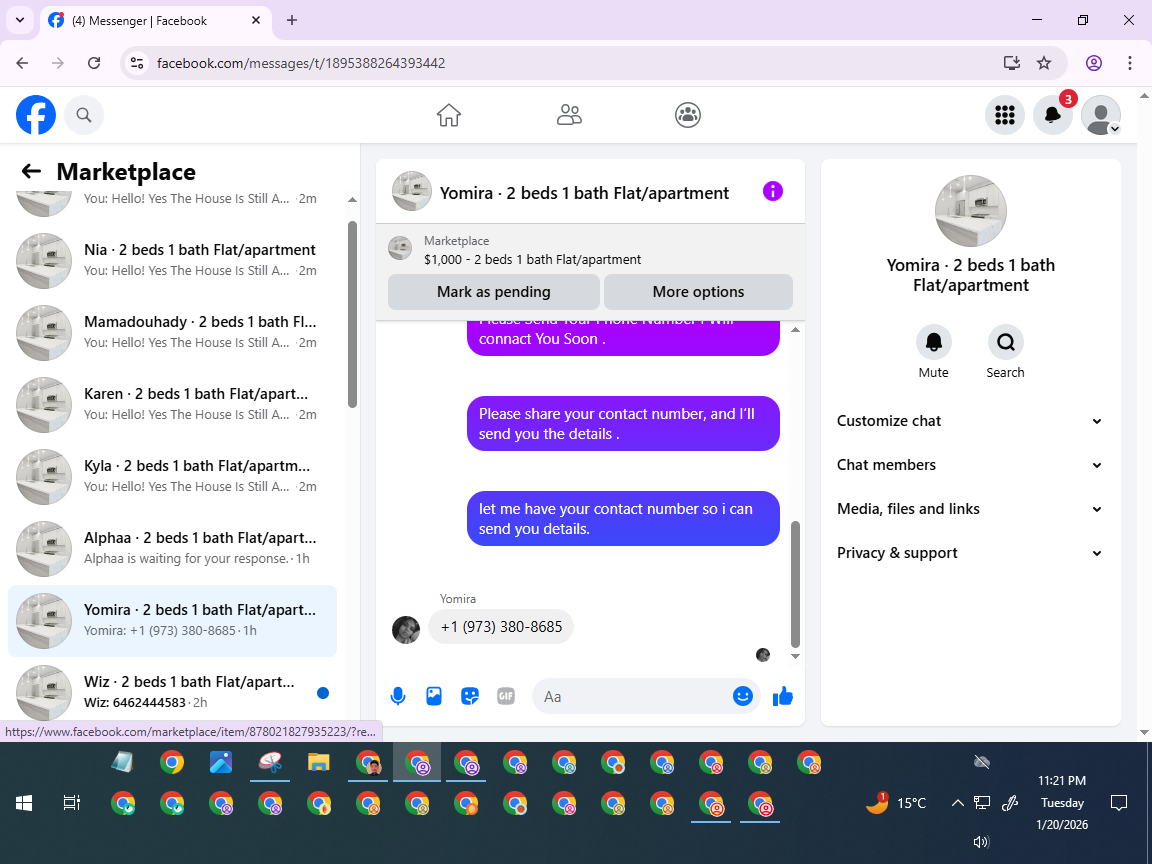Click the install app icon in address bar
Image resolution: width=1152 pixels, height=864 pixels.
click(x=1012, y=63)
